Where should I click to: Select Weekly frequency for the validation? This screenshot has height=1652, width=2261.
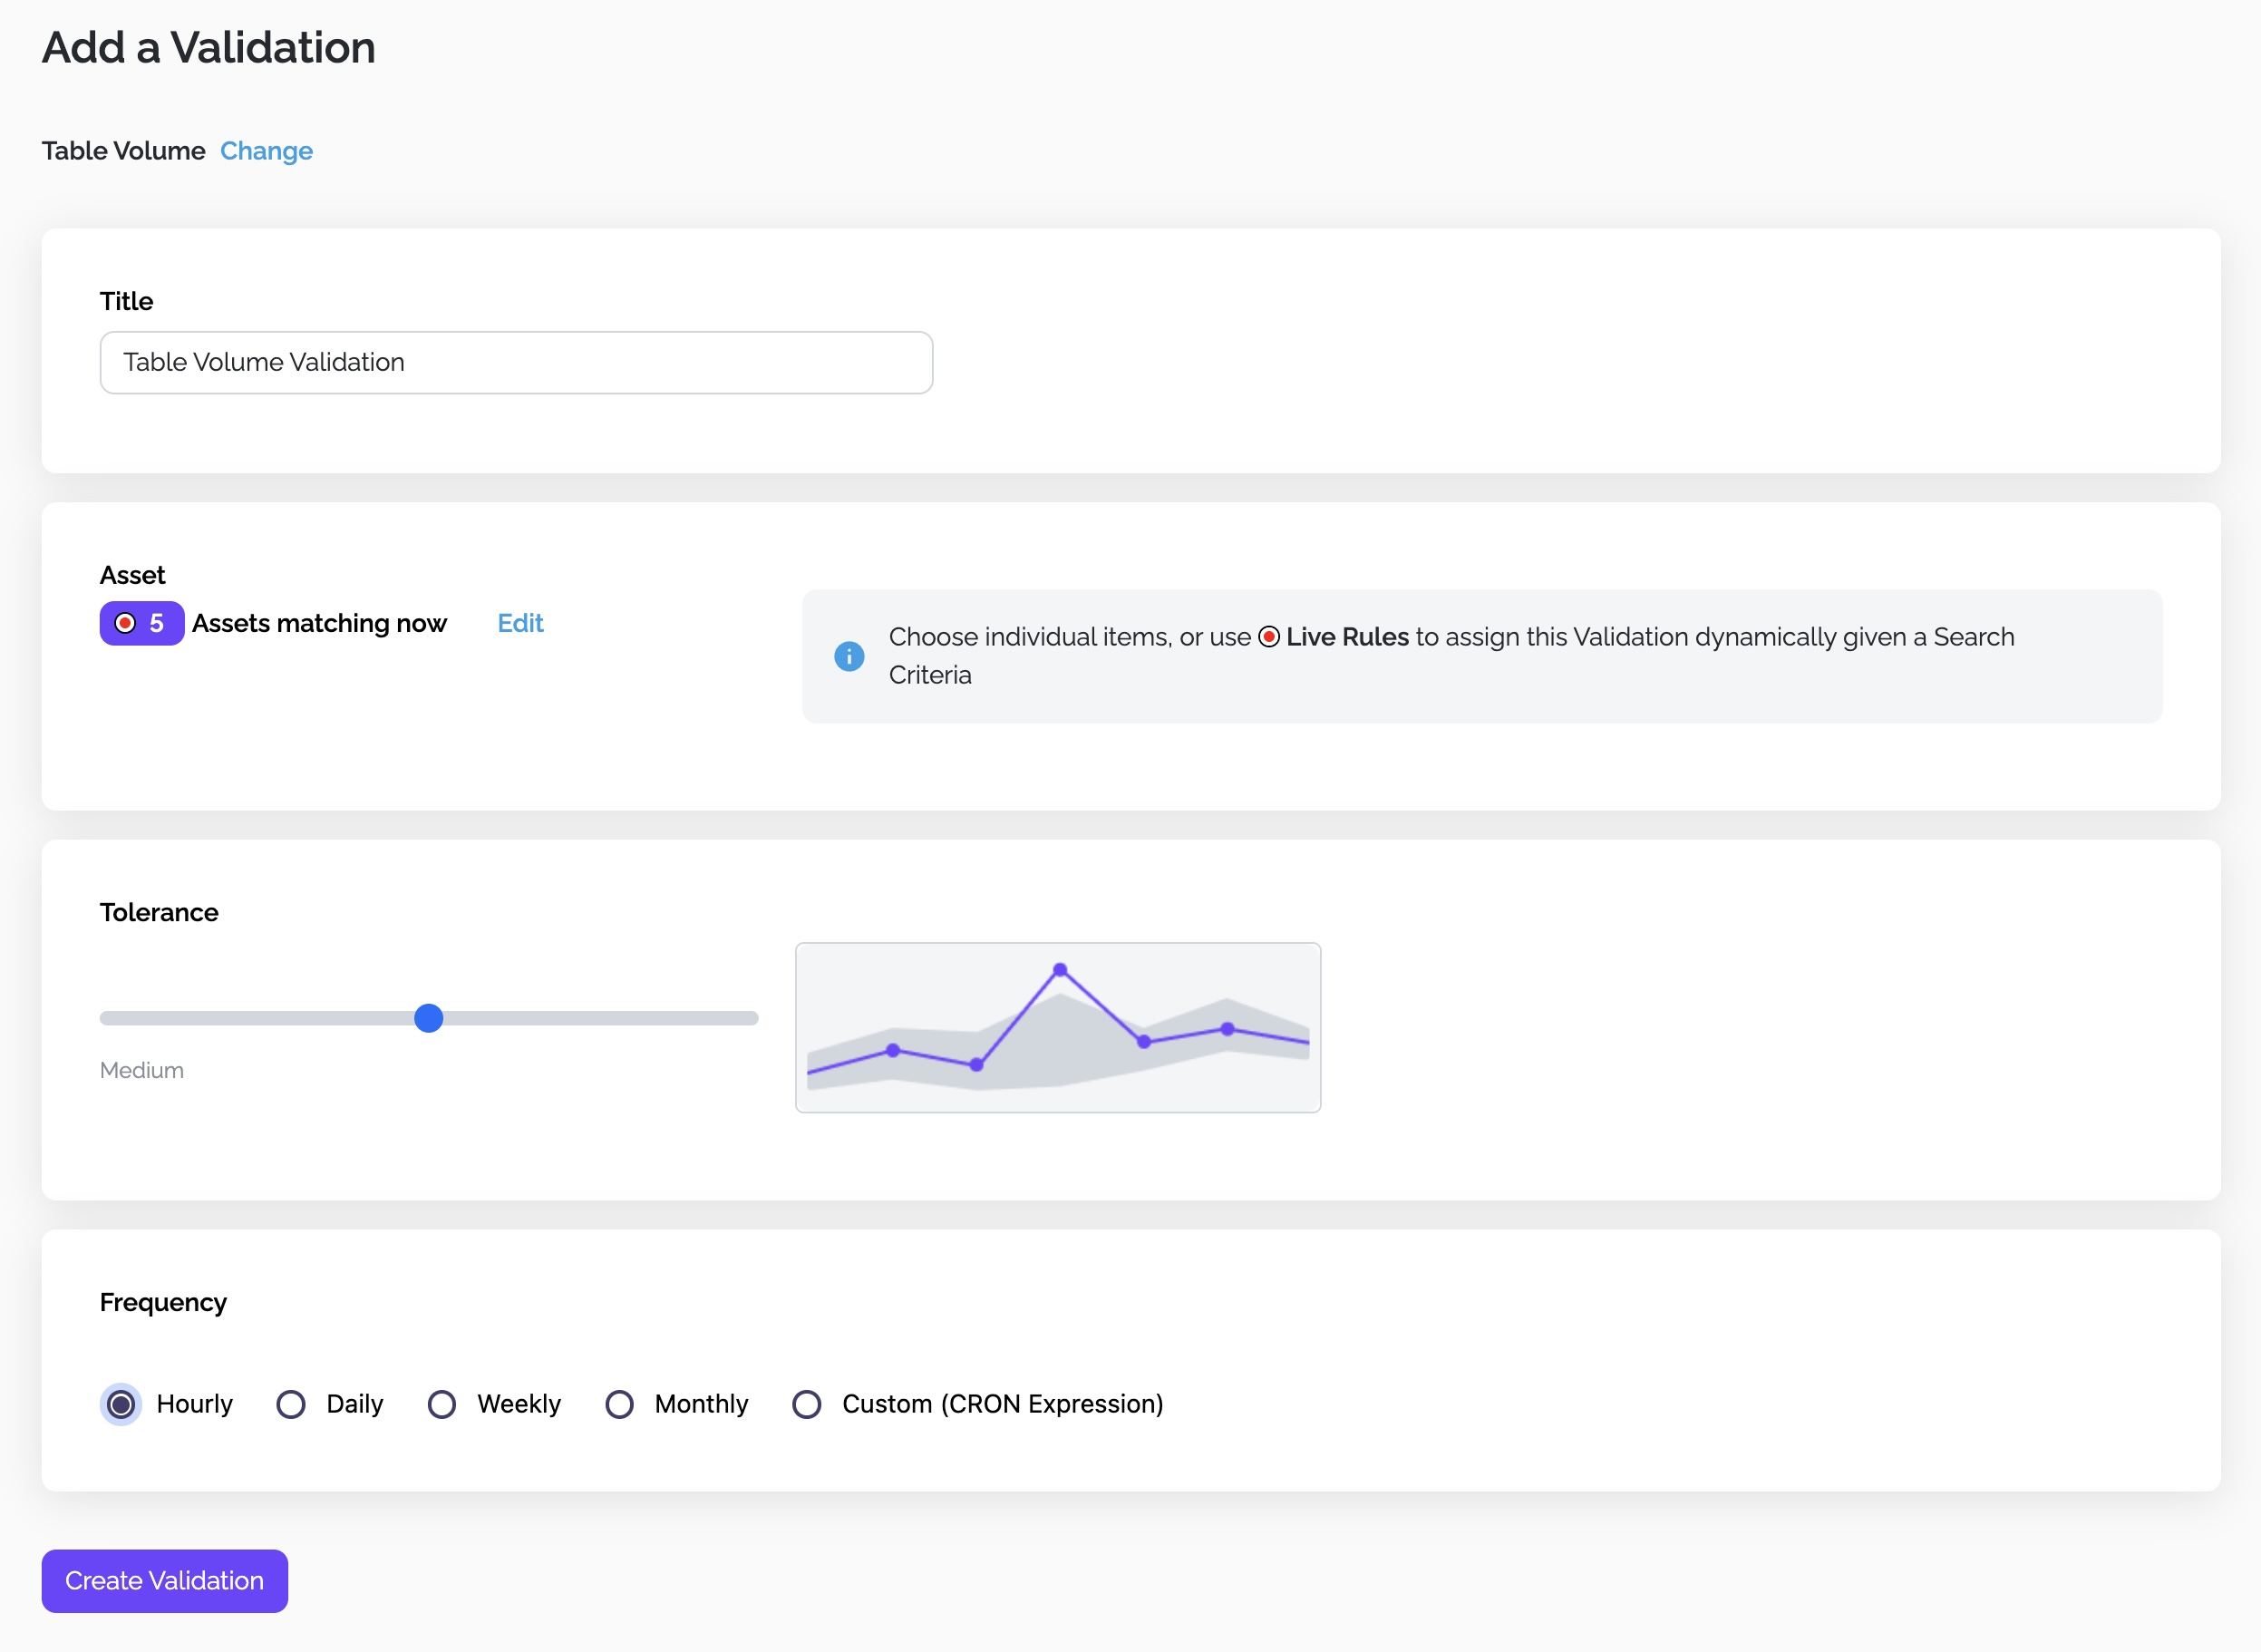[x=441, y=1404]
